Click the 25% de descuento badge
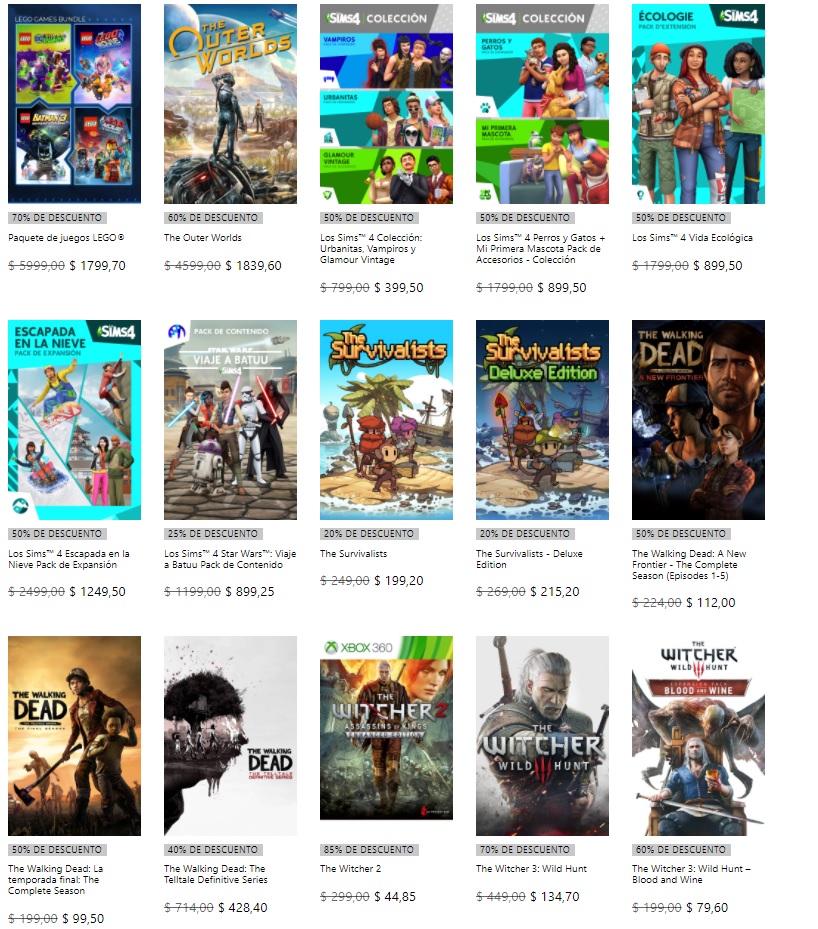Viewport: 818px width, 929px height. pyautogui.click(x=213, y=534)
